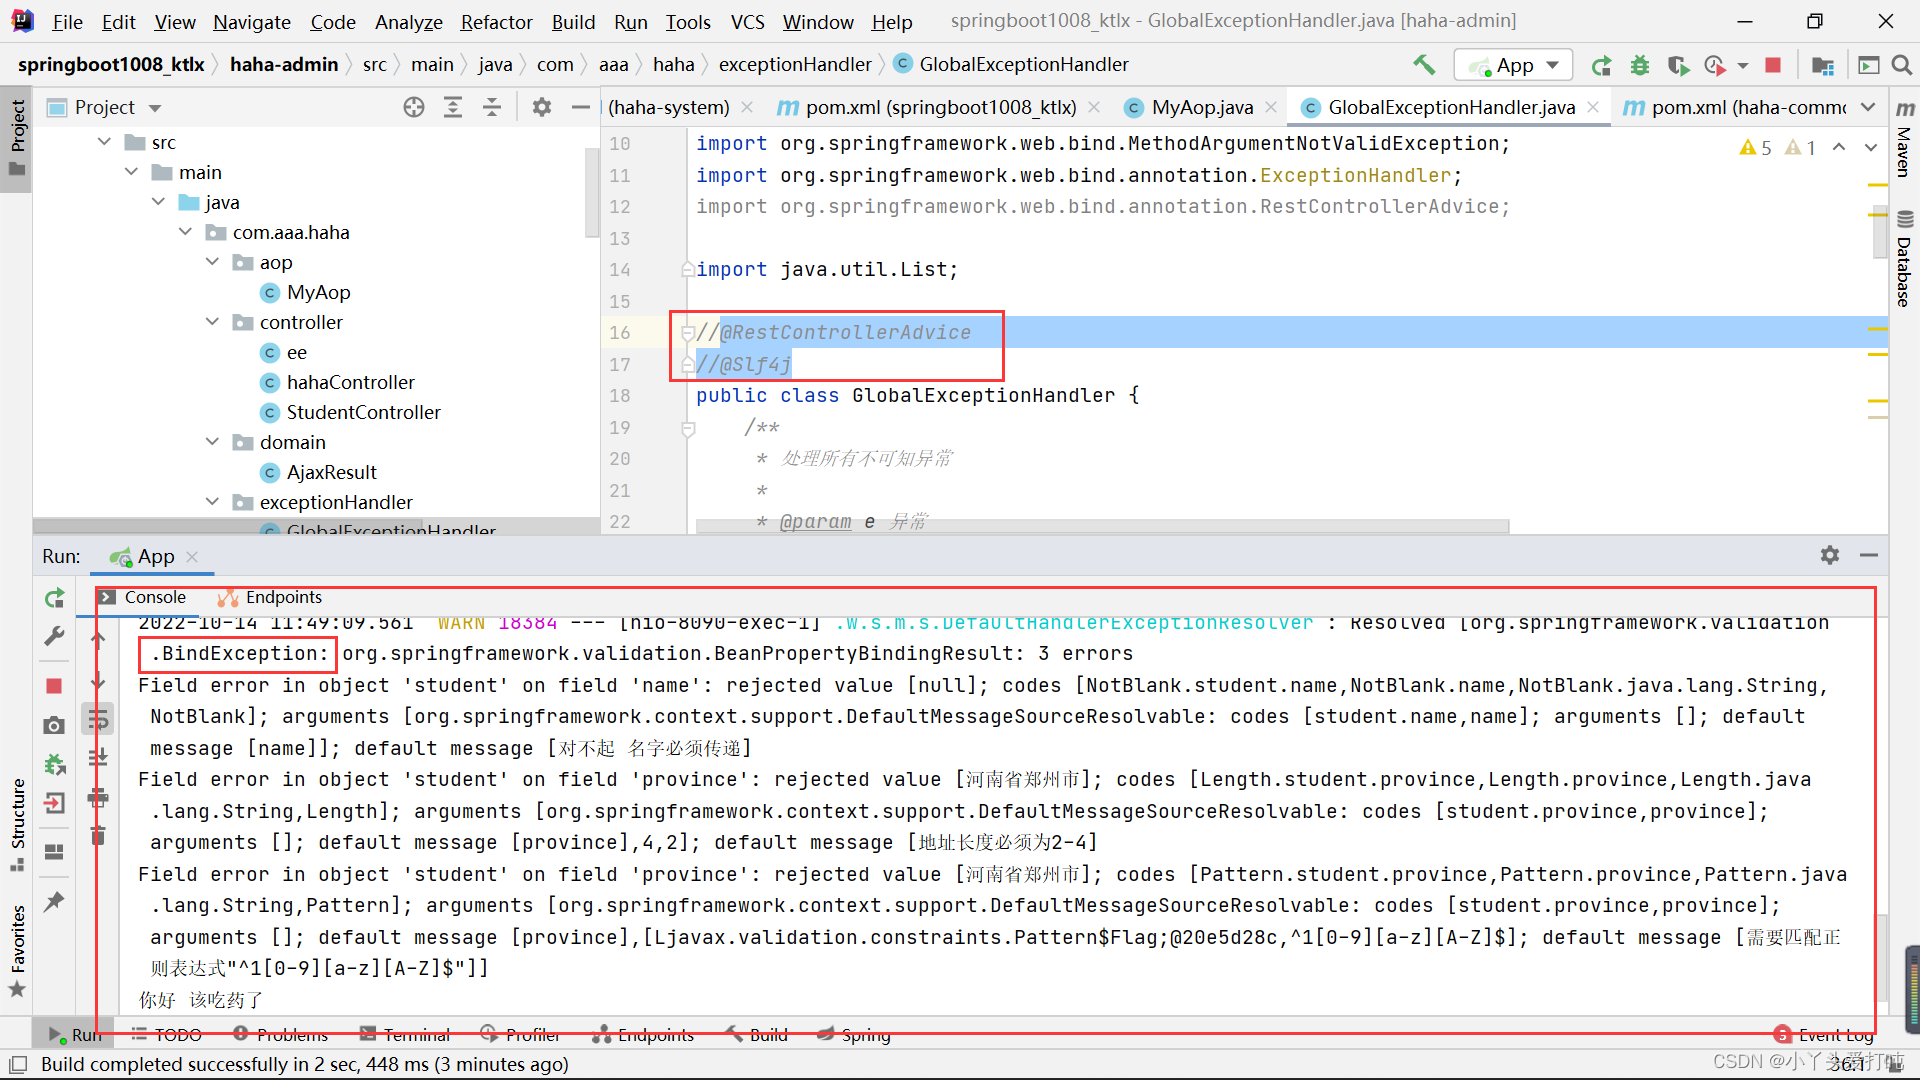The width and height of the screenshot is (1920, 1080).
Task: Click Run with Coverage icon
Action: pyautogui.click(x=1678, y=65)
